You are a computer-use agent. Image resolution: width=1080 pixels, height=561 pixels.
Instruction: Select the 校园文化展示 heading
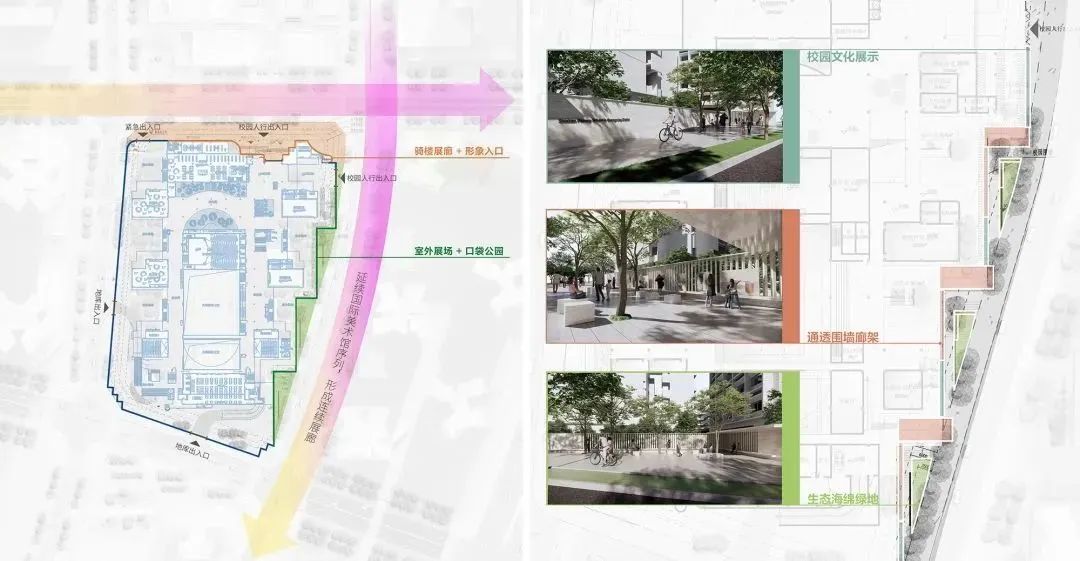[842, 57]
